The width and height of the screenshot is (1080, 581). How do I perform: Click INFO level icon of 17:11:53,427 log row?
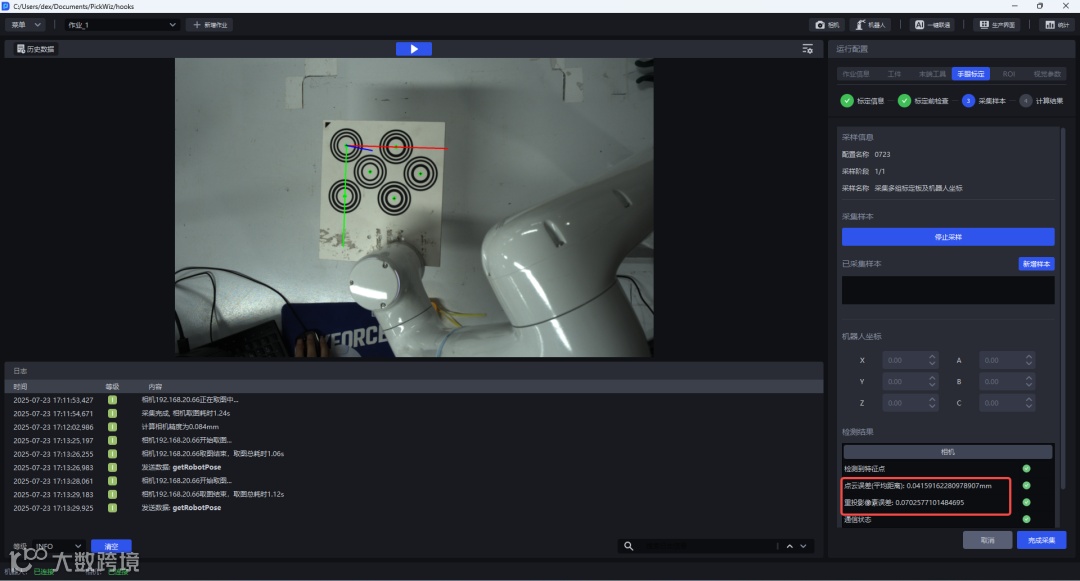click(112, 400)
